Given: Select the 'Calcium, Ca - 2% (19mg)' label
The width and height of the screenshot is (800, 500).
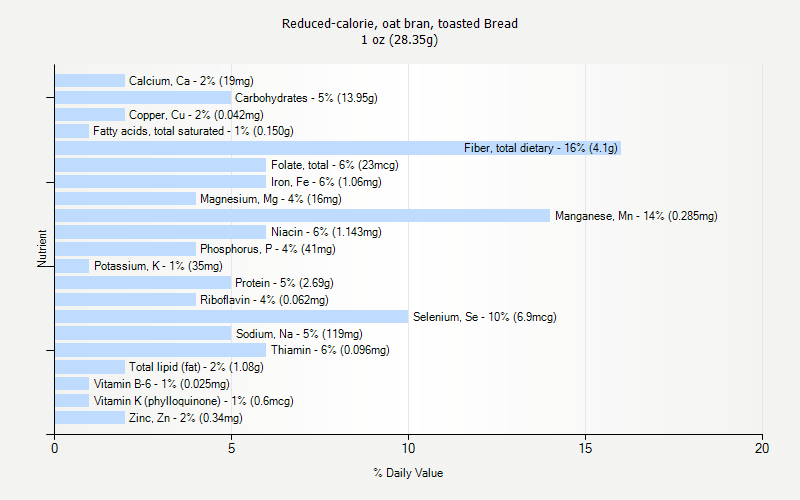Looking at the screenshot, I should 191,81.
